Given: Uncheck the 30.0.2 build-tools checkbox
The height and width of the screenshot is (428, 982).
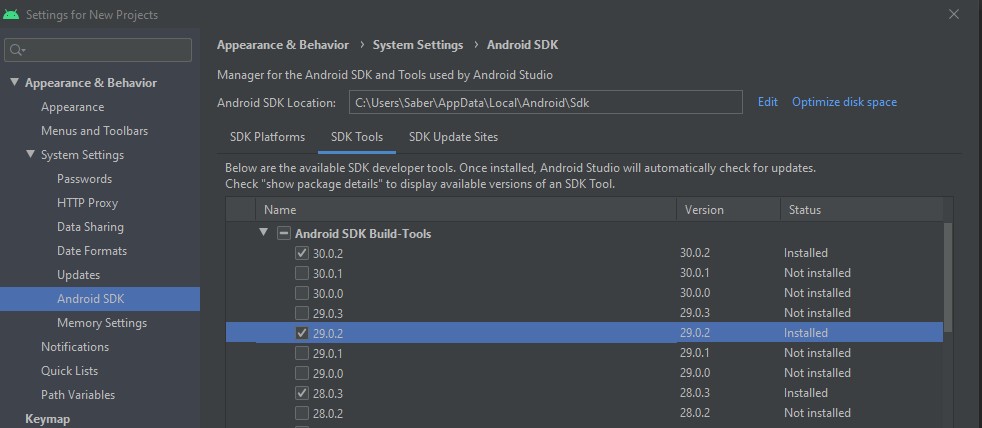Looking at the screenshot, I should [302, 253].
